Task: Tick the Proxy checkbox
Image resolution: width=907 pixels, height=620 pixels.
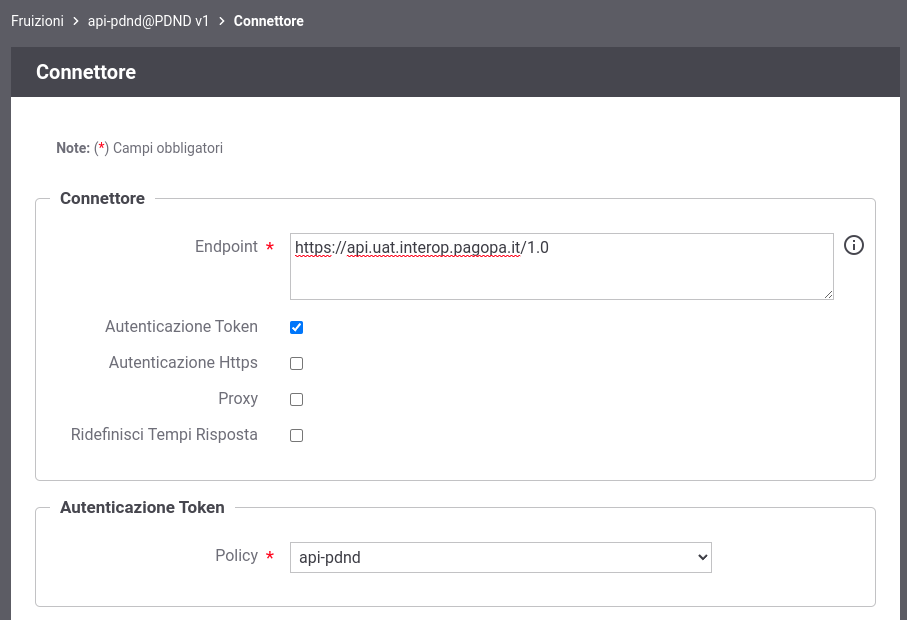Action: [x=296, y=399]
